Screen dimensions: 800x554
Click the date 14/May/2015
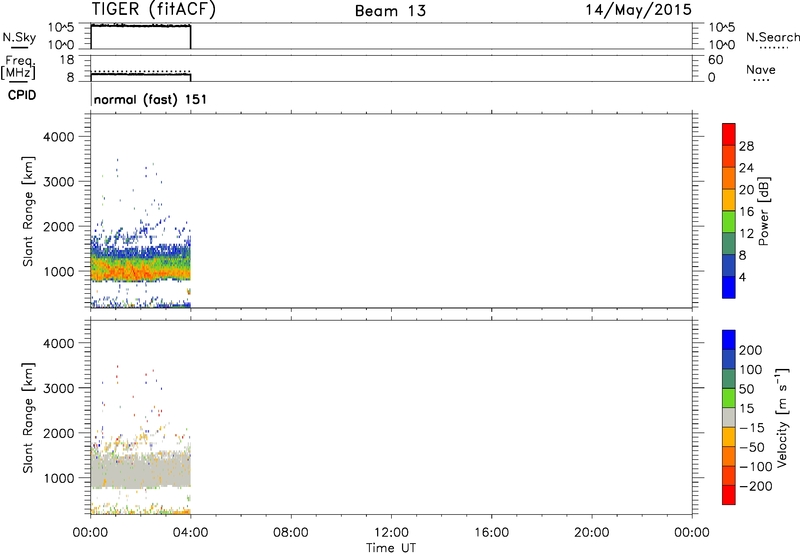coord(638,10)
